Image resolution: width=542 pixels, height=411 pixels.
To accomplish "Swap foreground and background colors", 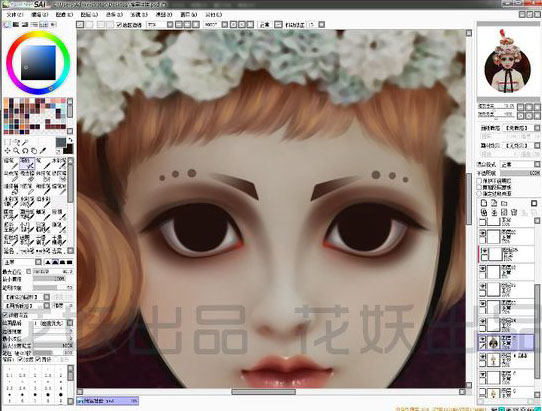I will [71, 140].
